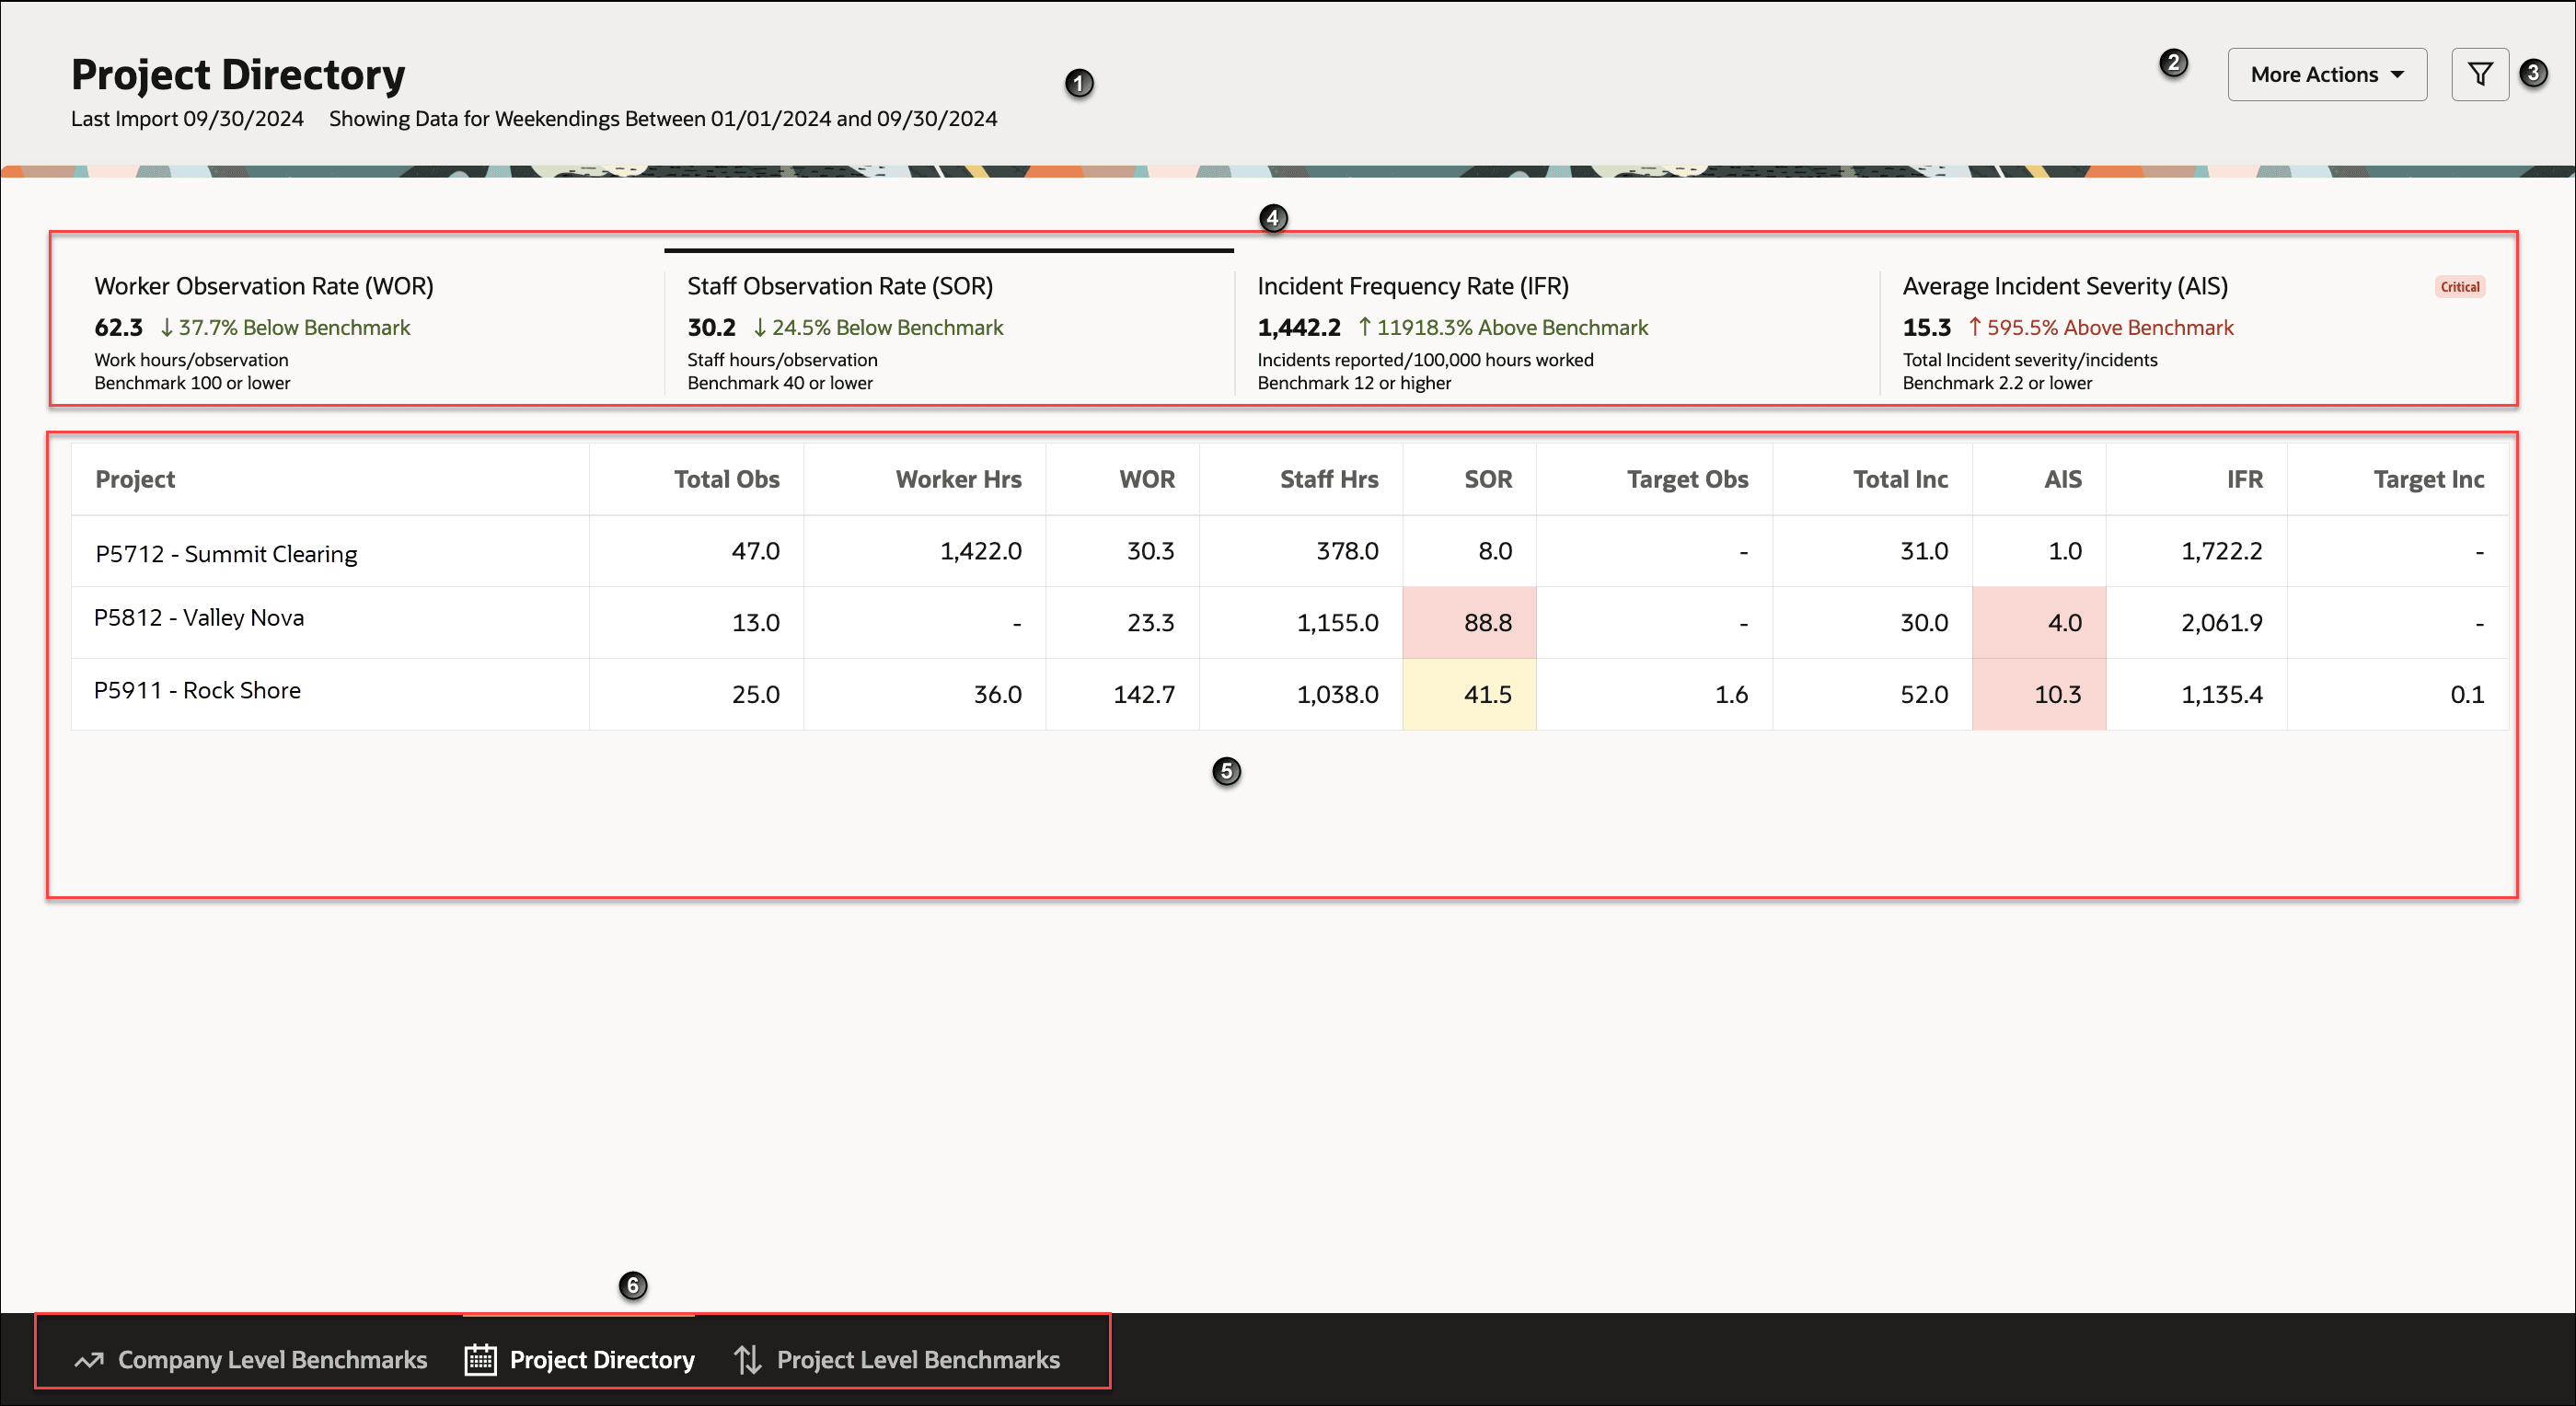Click the Worker Hrs value 1,422.0

[980, 550]
